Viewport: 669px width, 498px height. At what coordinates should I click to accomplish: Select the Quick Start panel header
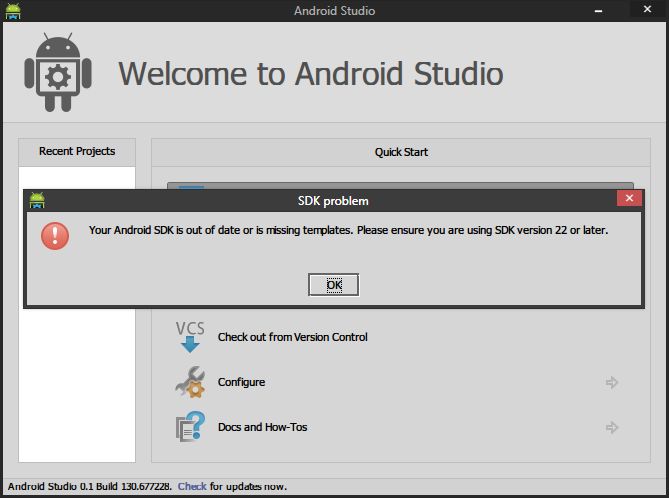pos(401,152)
